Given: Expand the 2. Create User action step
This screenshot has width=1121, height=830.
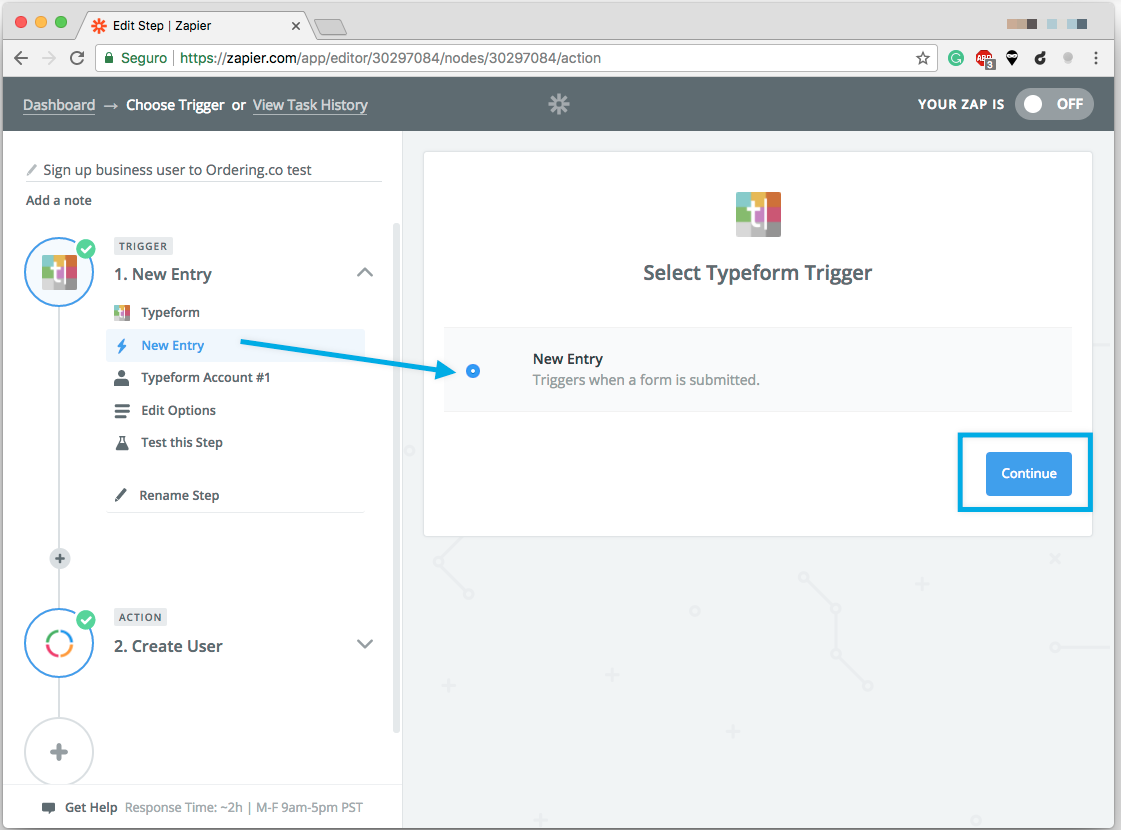Looking at the screenshot, I should click(365, 644).
